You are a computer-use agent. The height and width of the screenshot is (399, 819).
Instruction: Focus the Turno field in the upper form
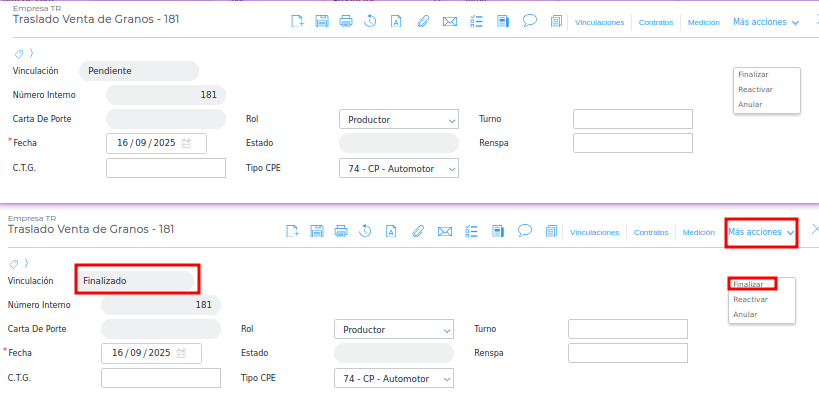tap(633, 119)
